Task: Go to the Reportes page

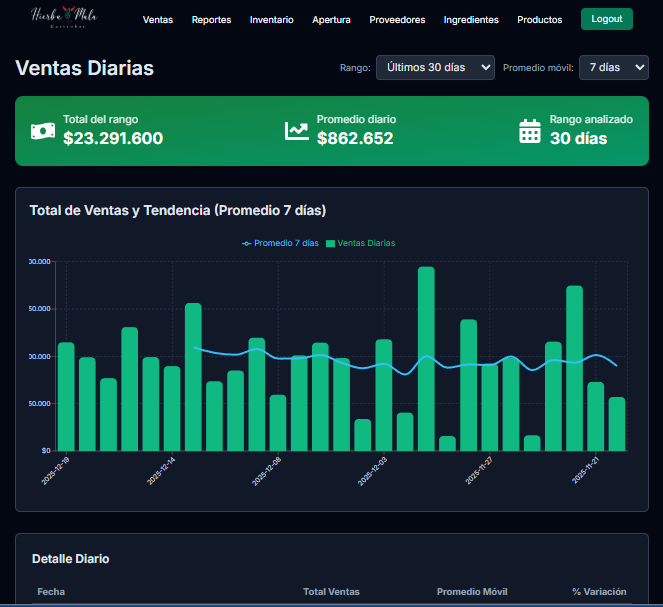Action: coord(211,20)
